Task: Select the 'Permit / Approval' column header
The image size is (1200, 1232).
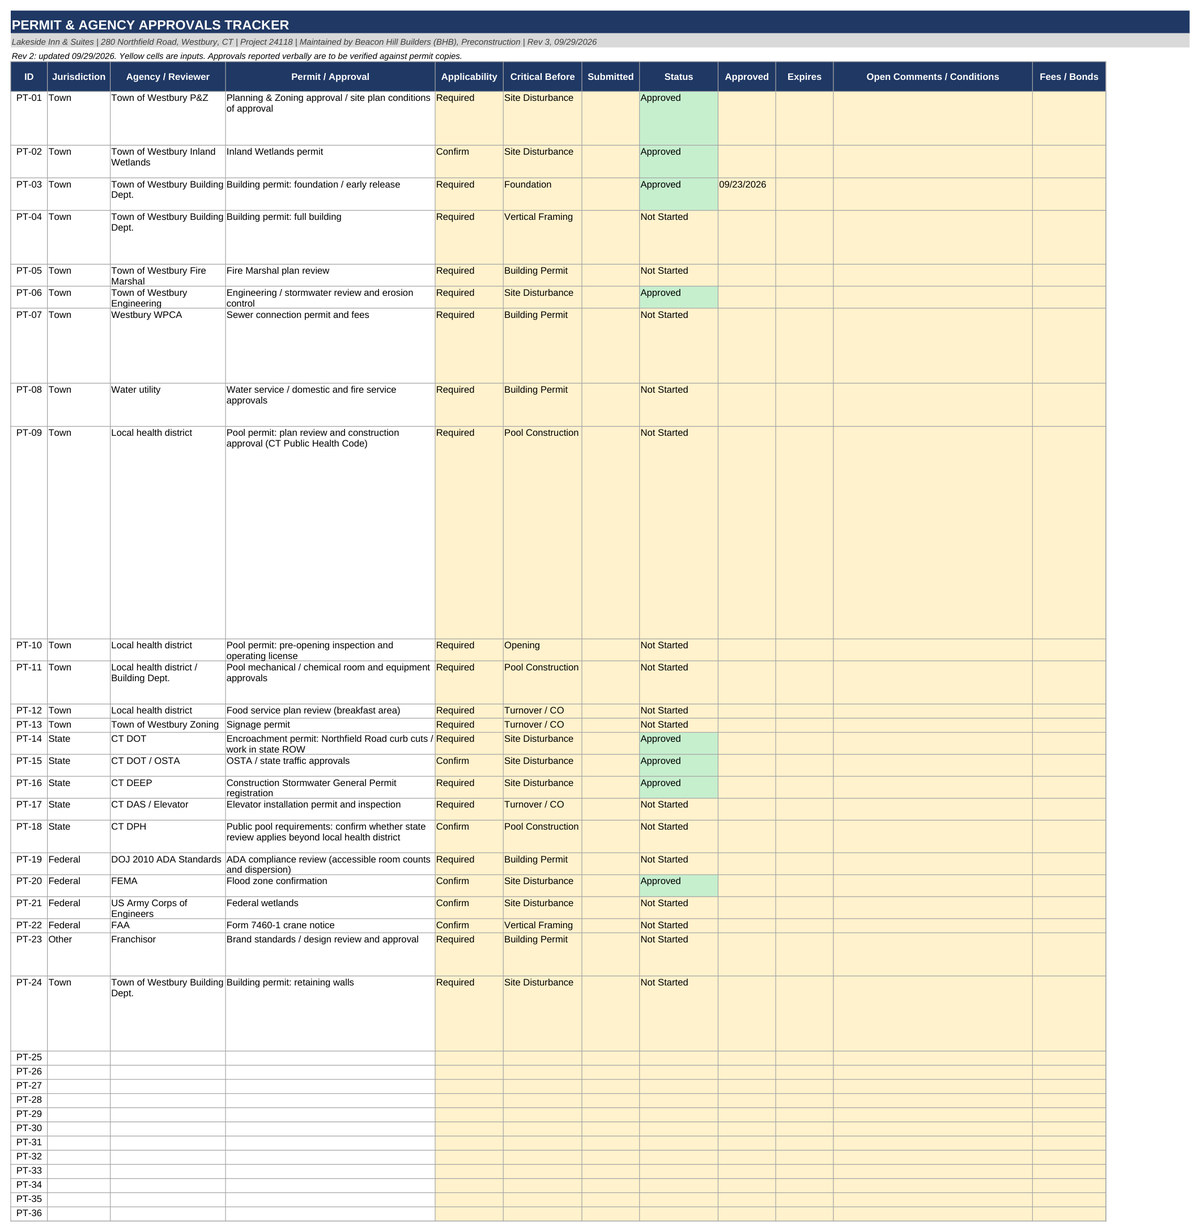Action: pos(330,77)
